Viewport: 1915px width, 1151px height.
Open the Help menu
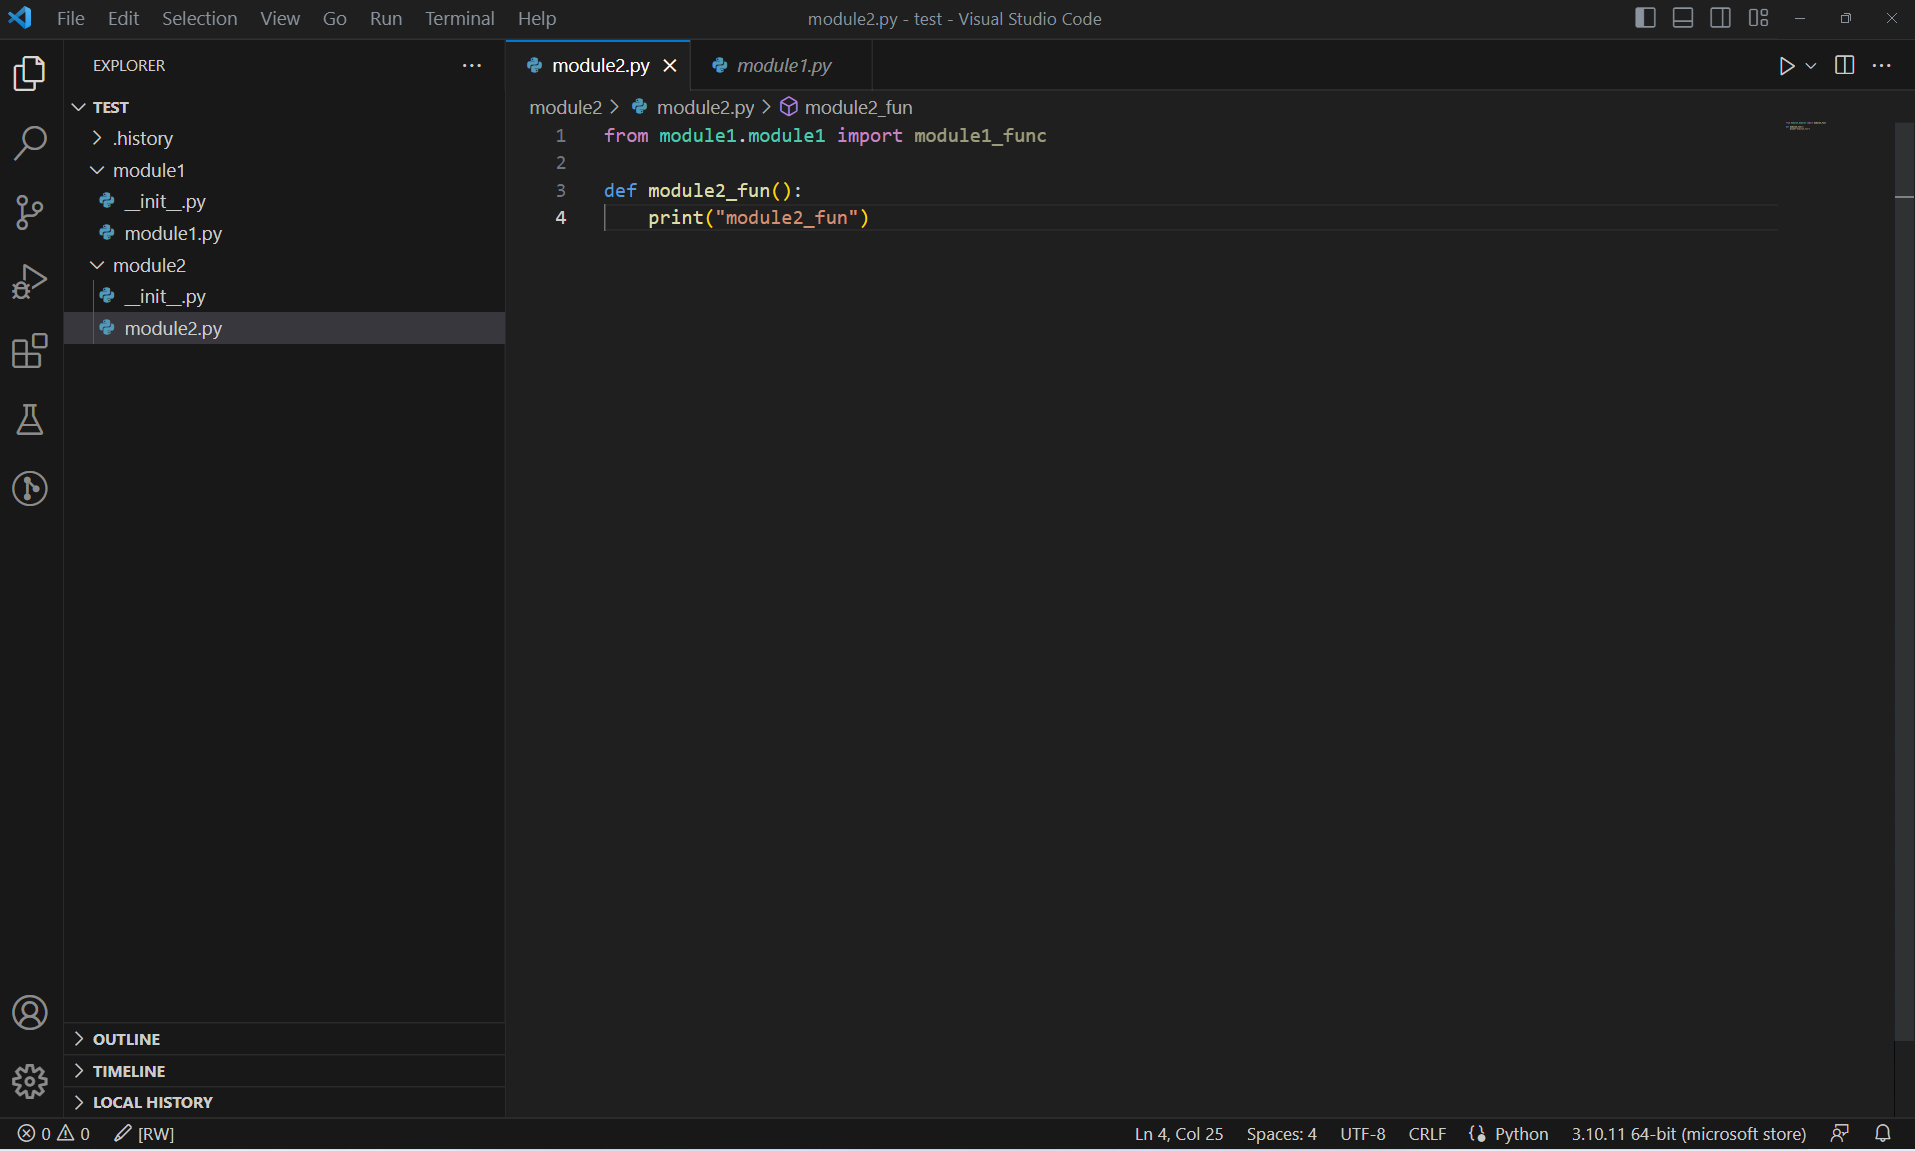pyautogui.click(x=537, y=18)
